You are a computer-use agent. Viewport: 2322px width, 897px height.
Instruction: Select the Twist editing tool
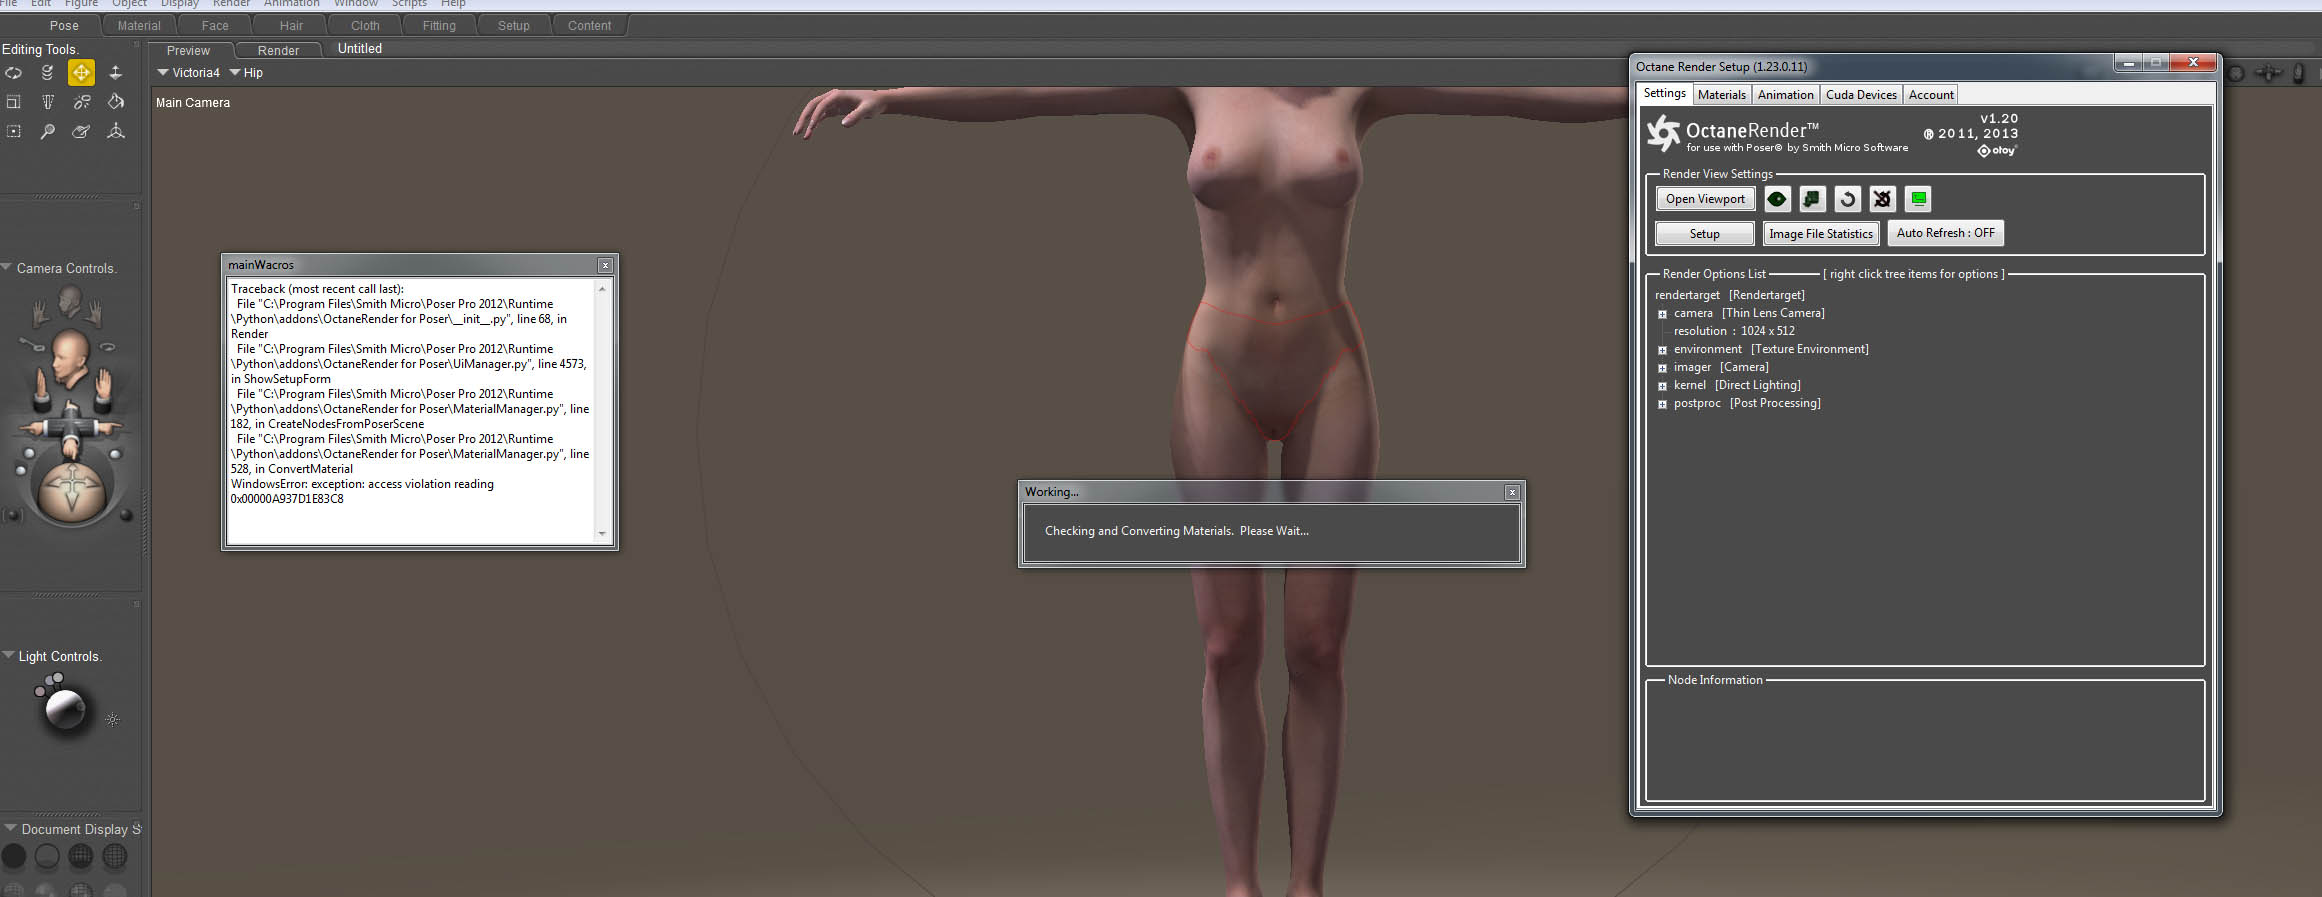(x=47, y=73)
